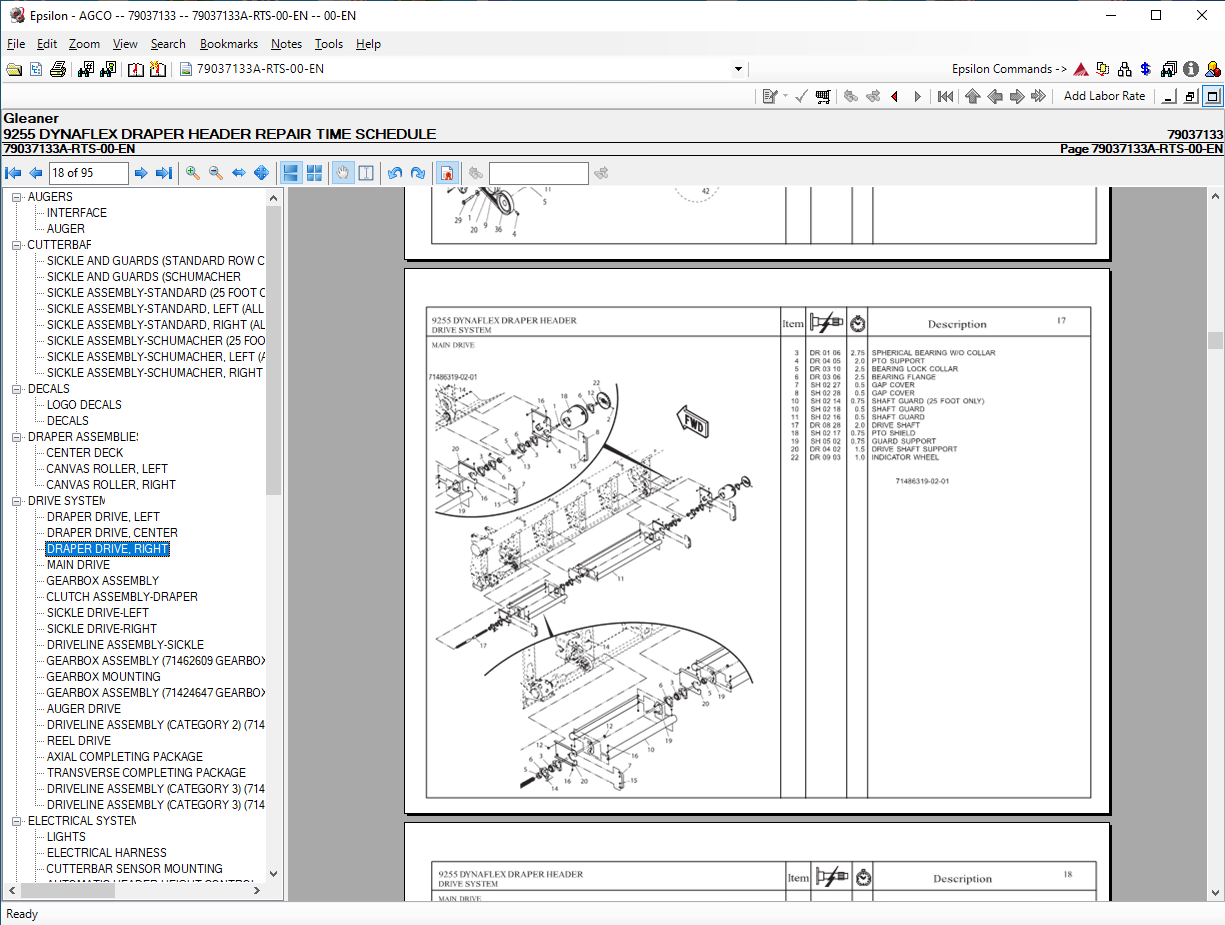Viewport: 1225px width, 925px height.
Task: Go to the next page arrow
Action: pos(141,173)
